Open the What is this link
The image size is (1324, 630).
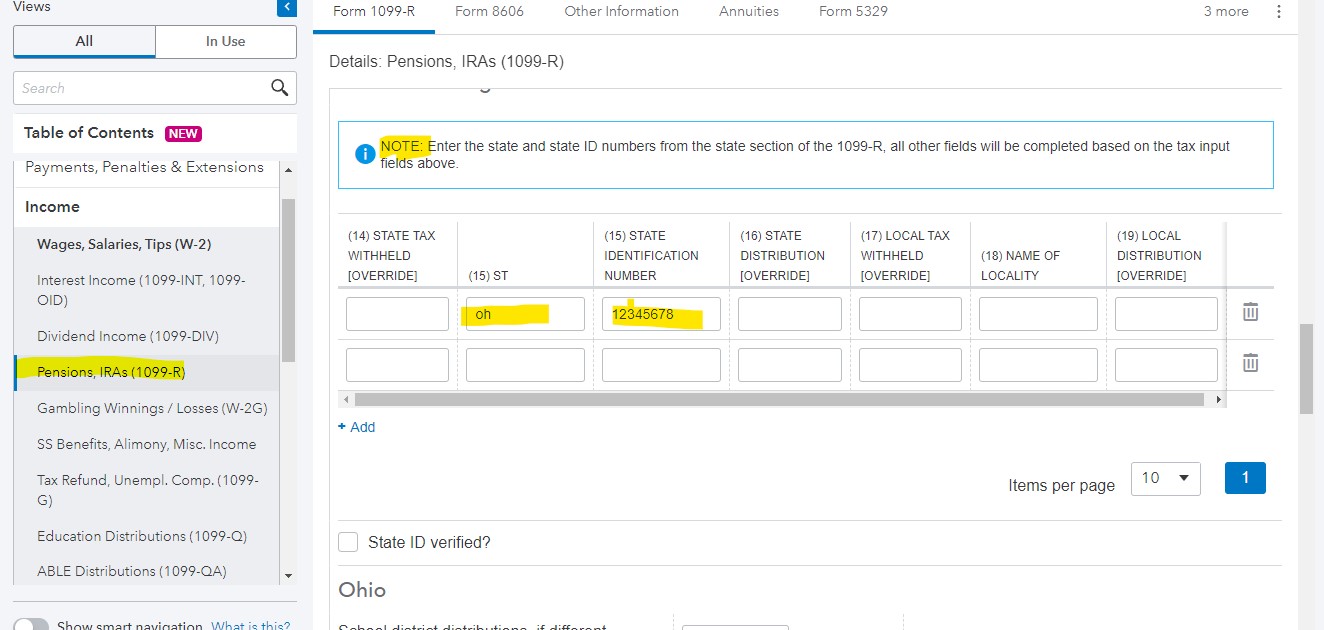250,624
